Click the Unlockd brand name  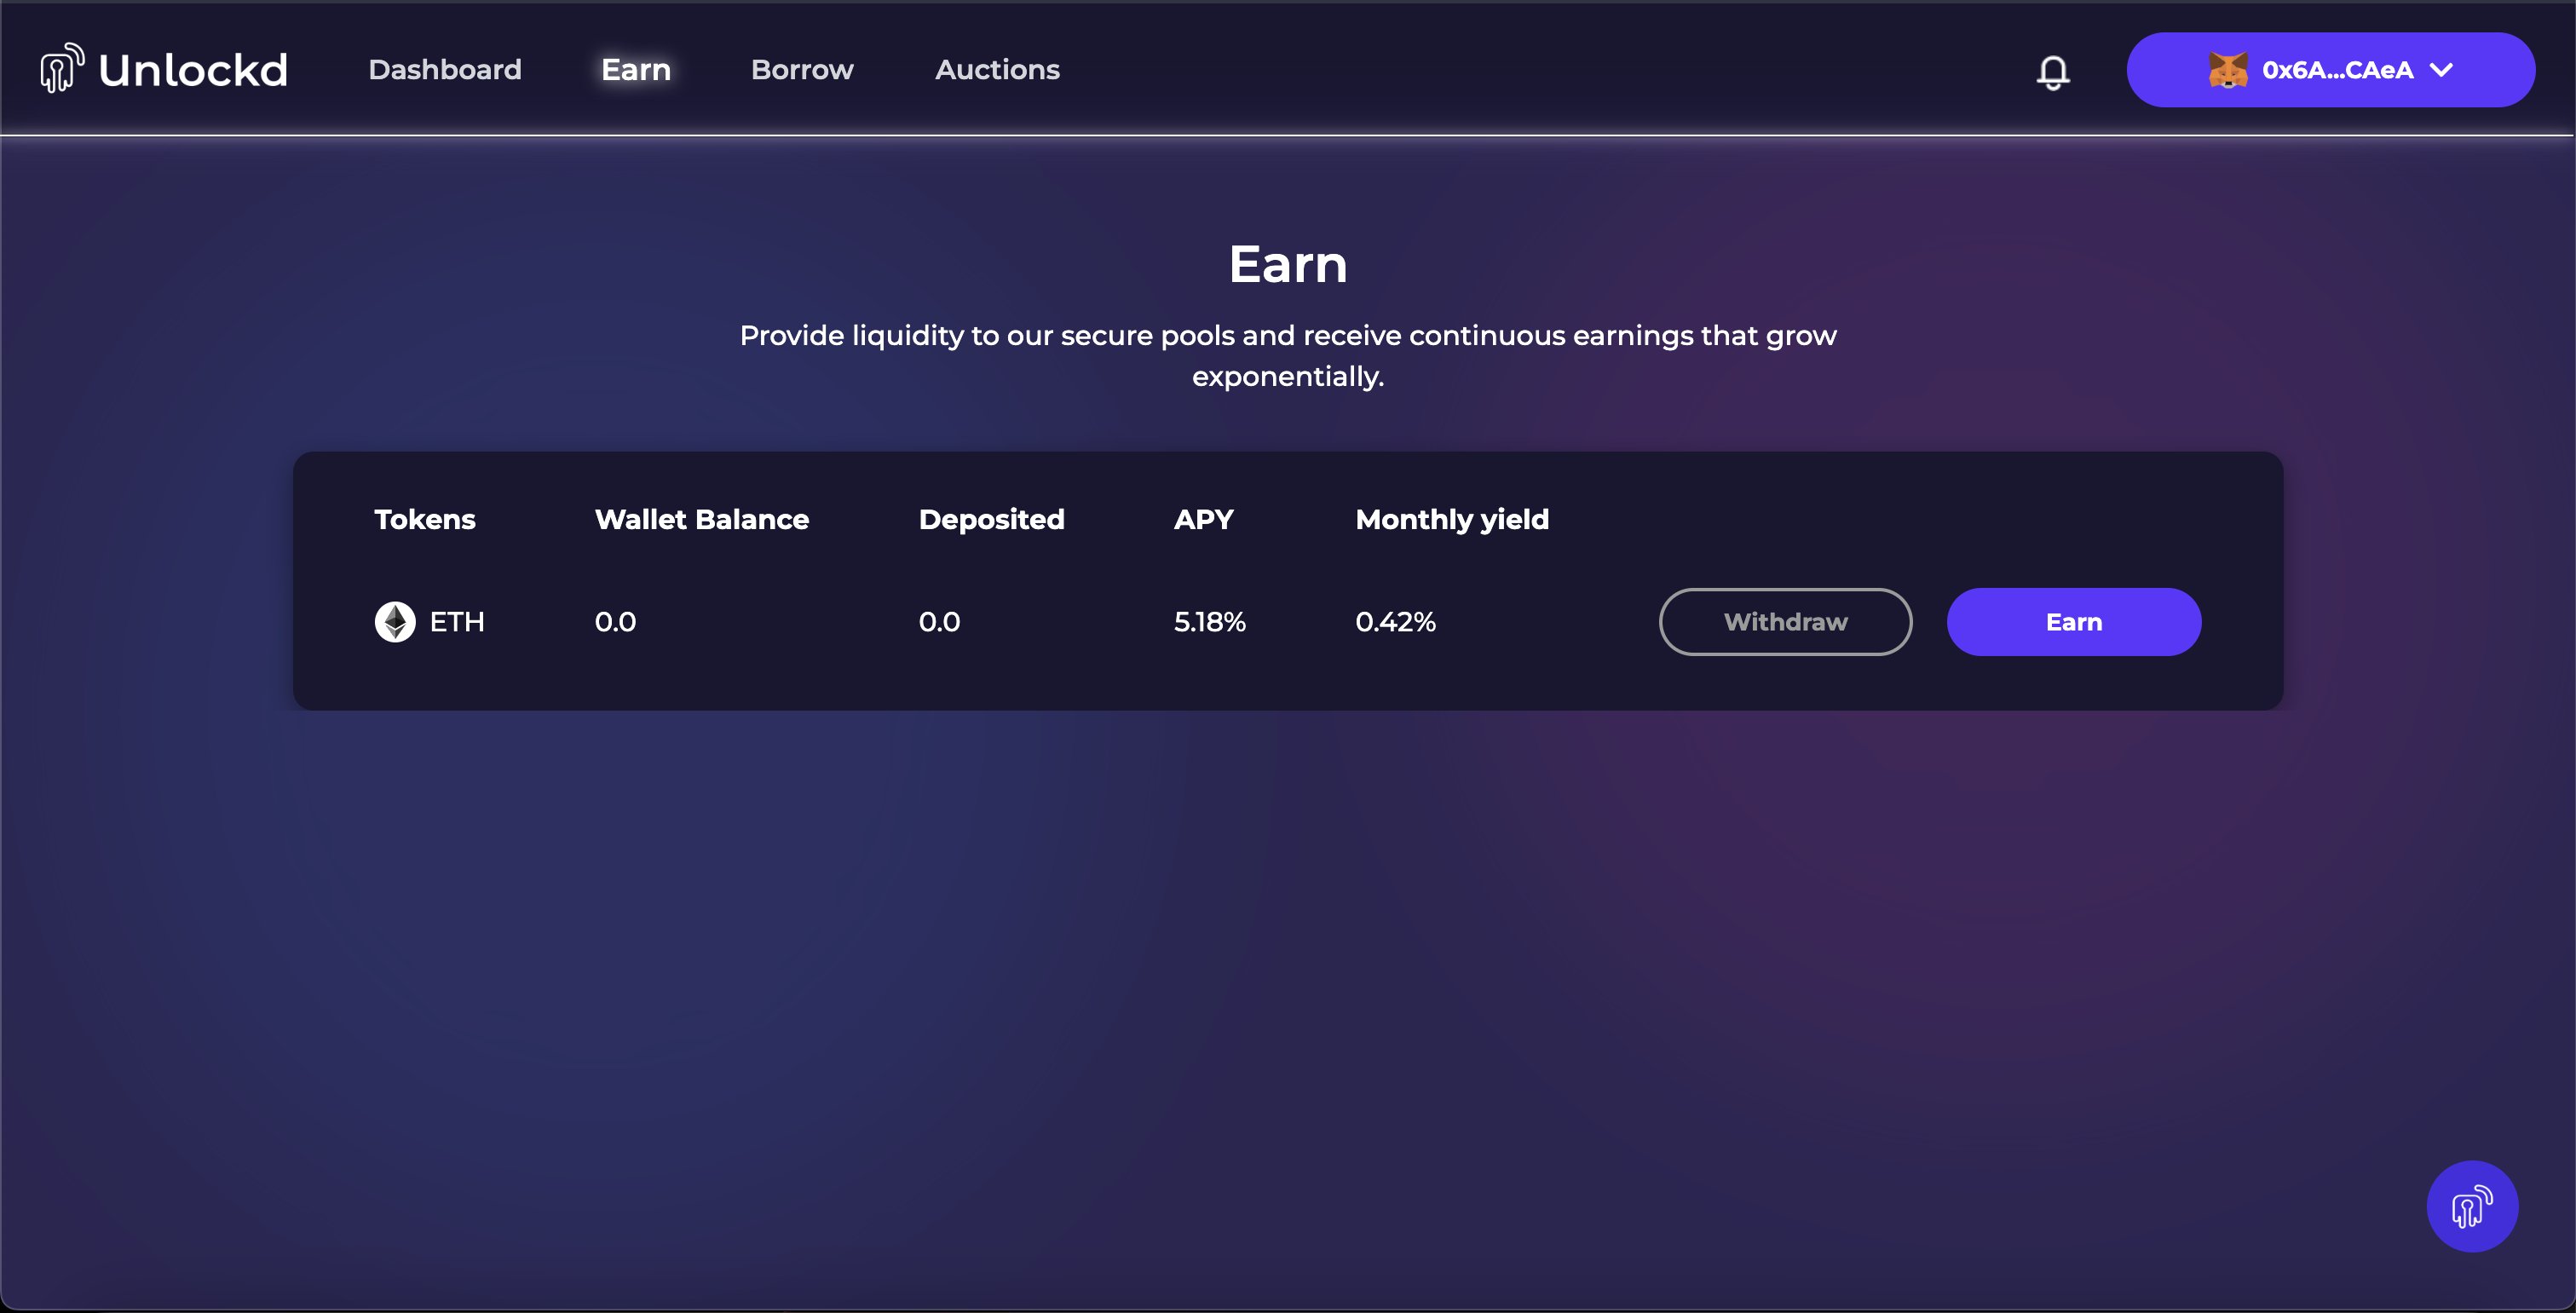tap(193, 70)
